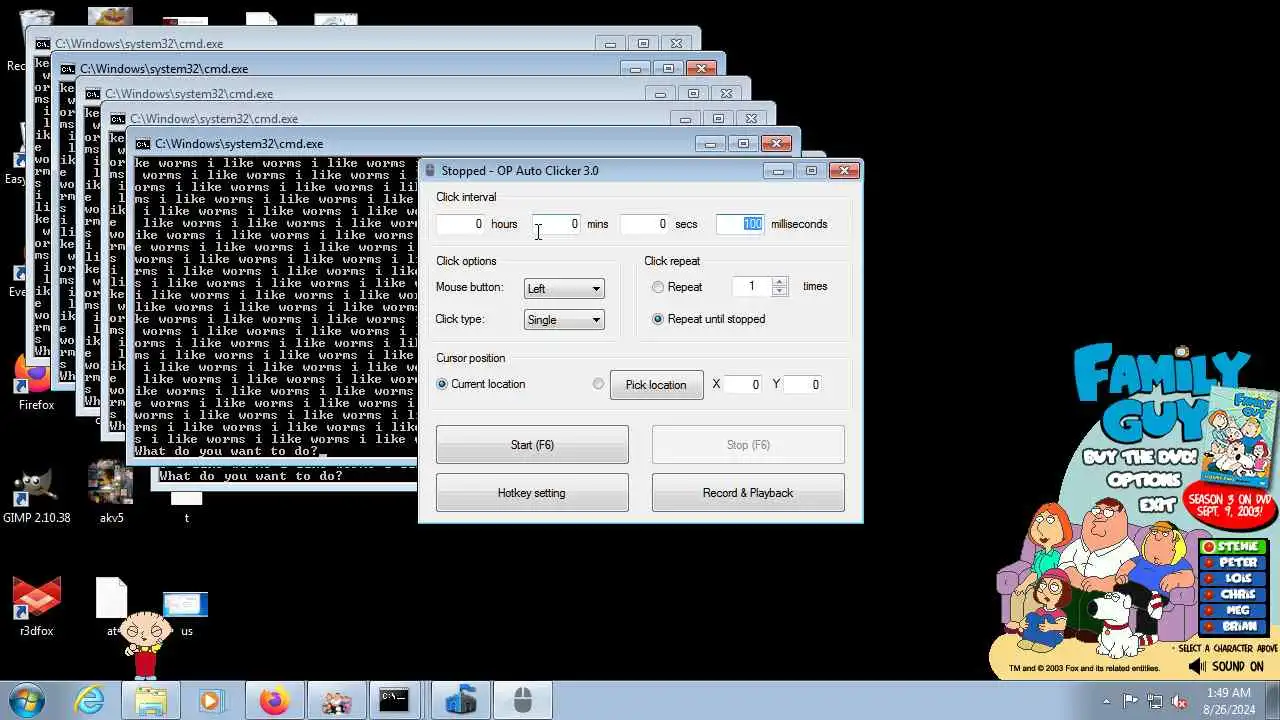
Task: Click the Start (F6) button
Action: coord(532,445)
